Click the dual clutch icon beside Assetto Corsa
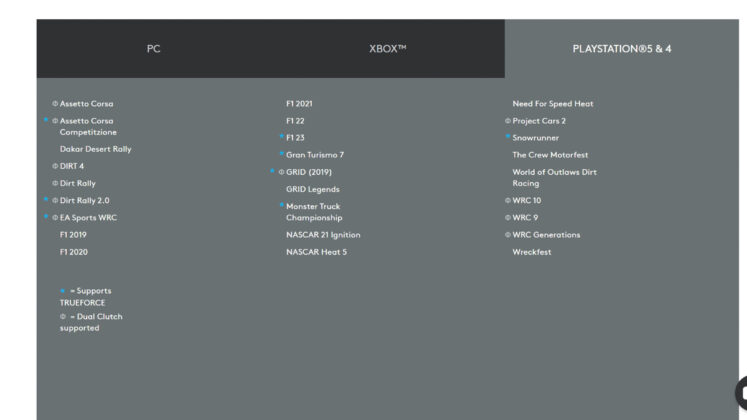The width and height of the screenshot is (747, 420). coord(55,103)
